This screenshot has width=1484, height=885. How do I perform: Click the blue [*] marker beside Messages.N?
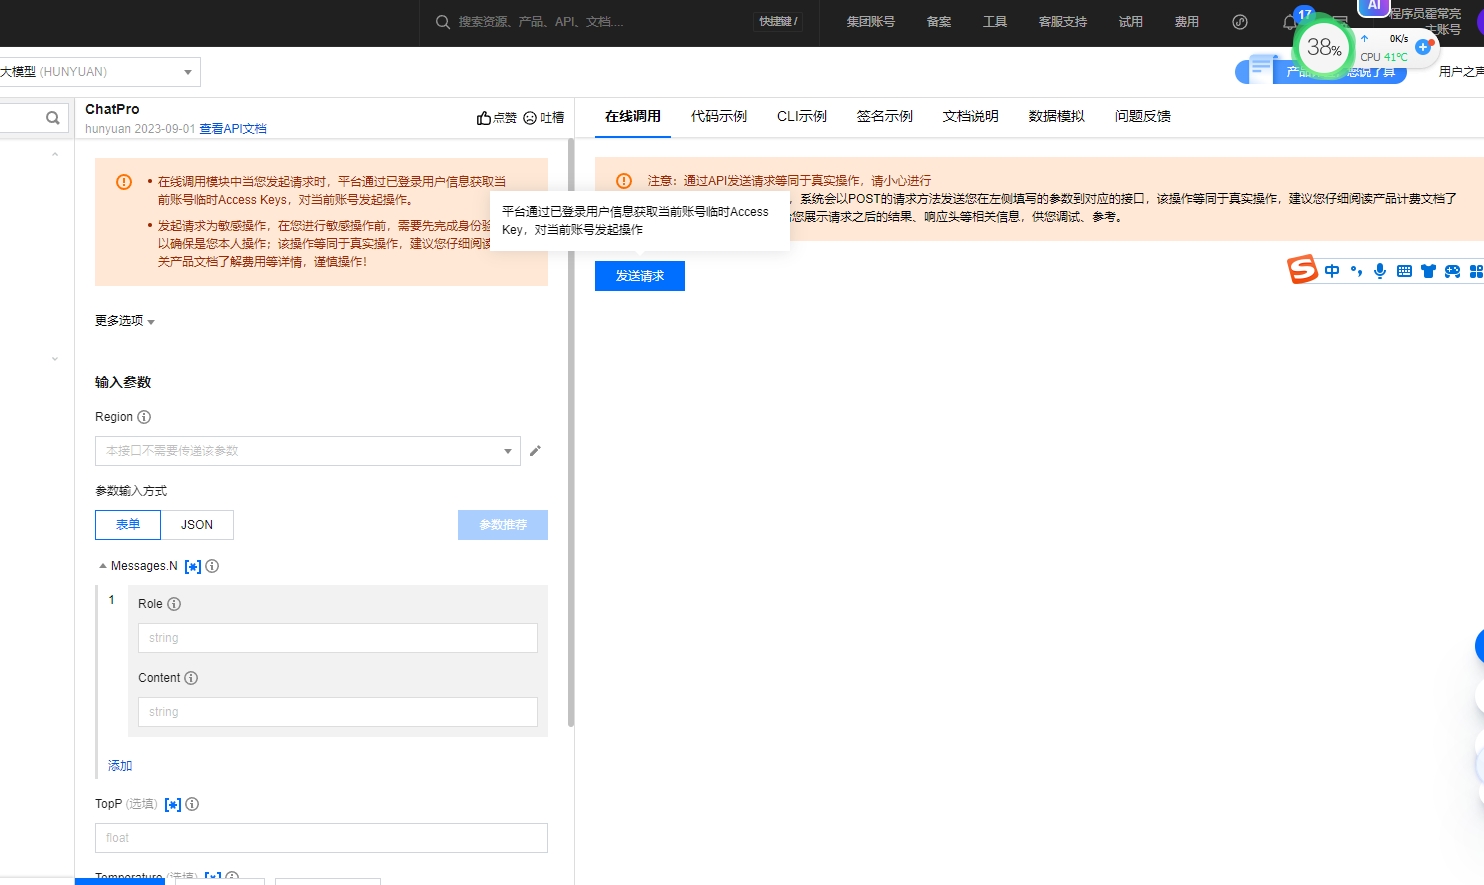click(x=193, y=567)
